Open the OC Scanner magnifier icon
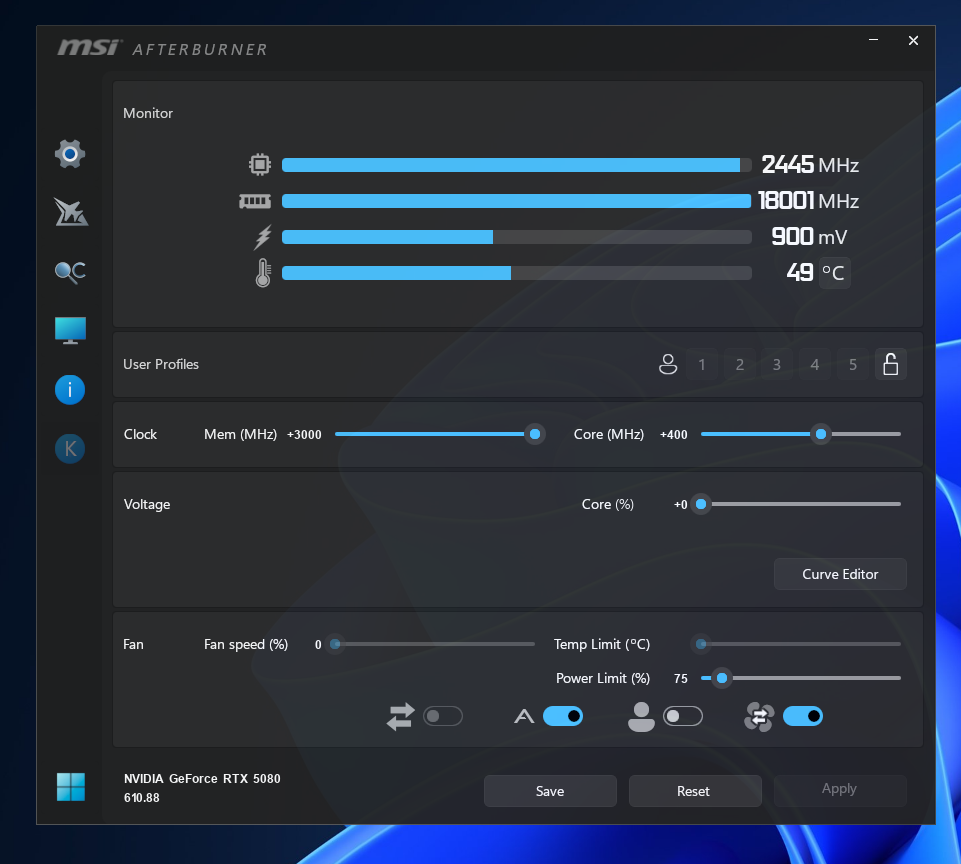The width and height of the screenshot is (961, 864). pos(70,271)
